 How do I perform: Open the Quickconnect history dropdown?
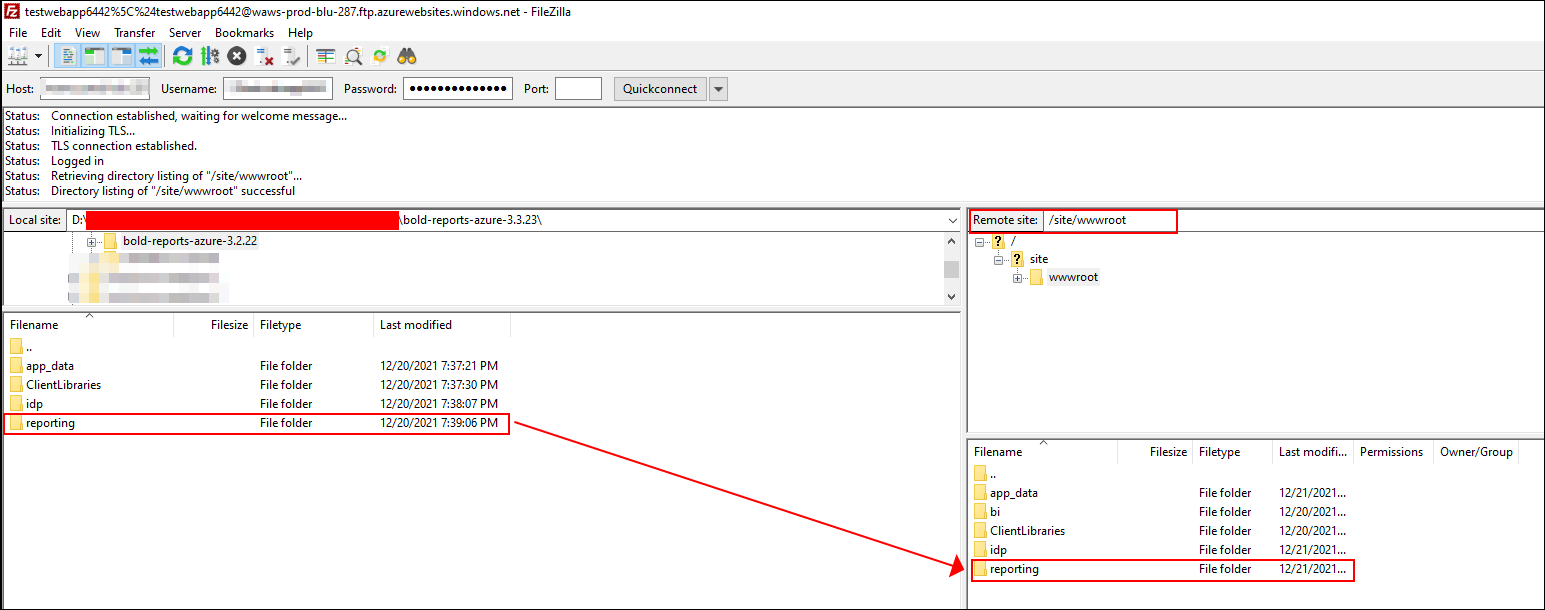coord(718,89)
